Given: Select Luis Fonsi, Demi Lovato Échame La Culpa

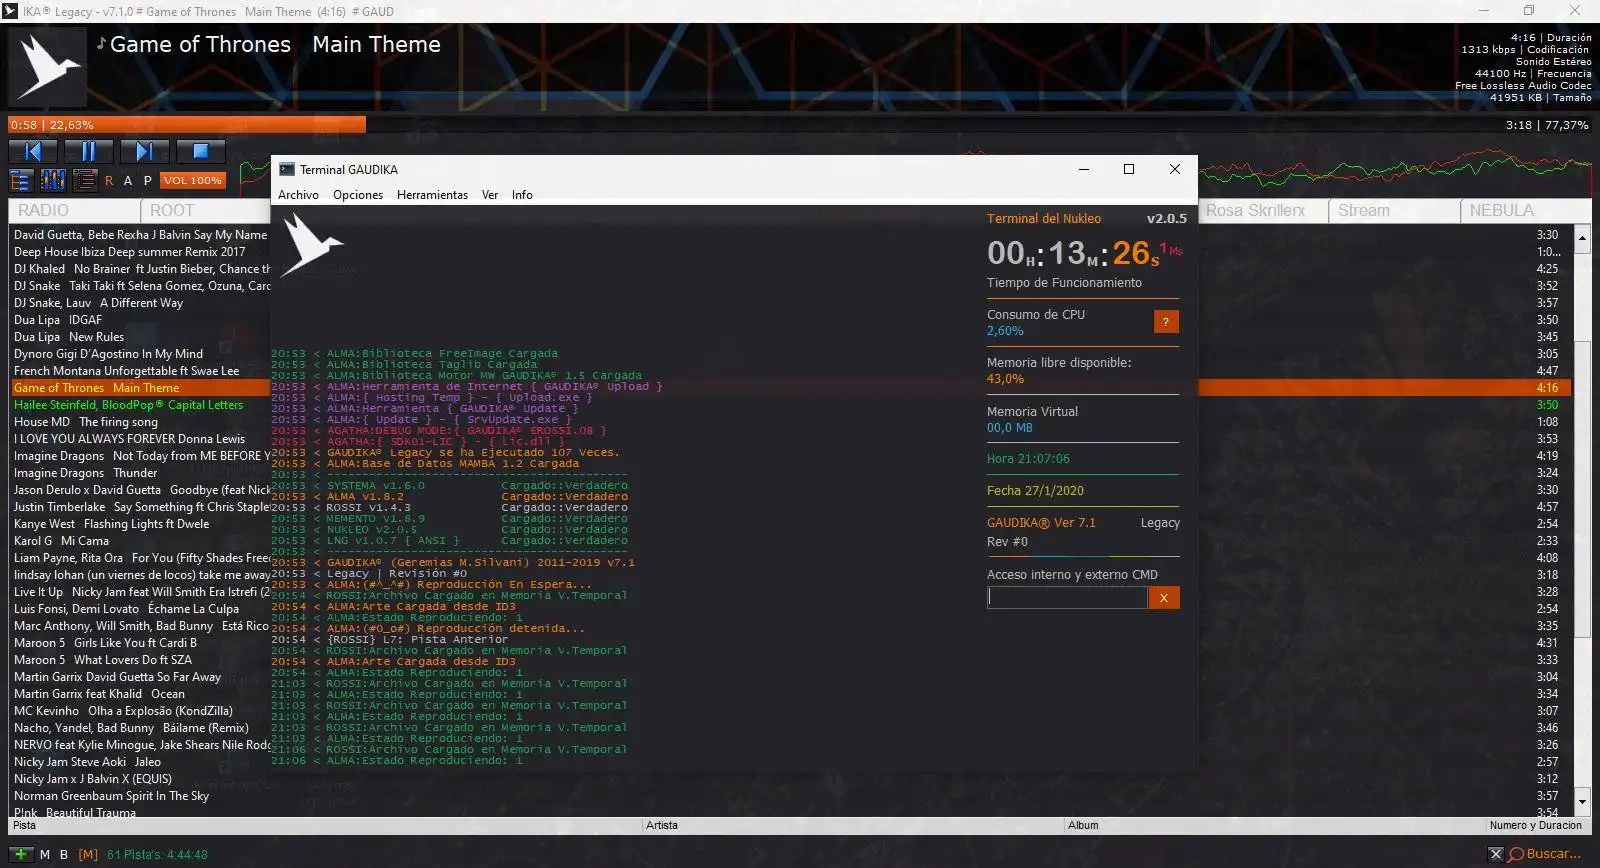Looking at the screenshot, I should tap(126, 609).
